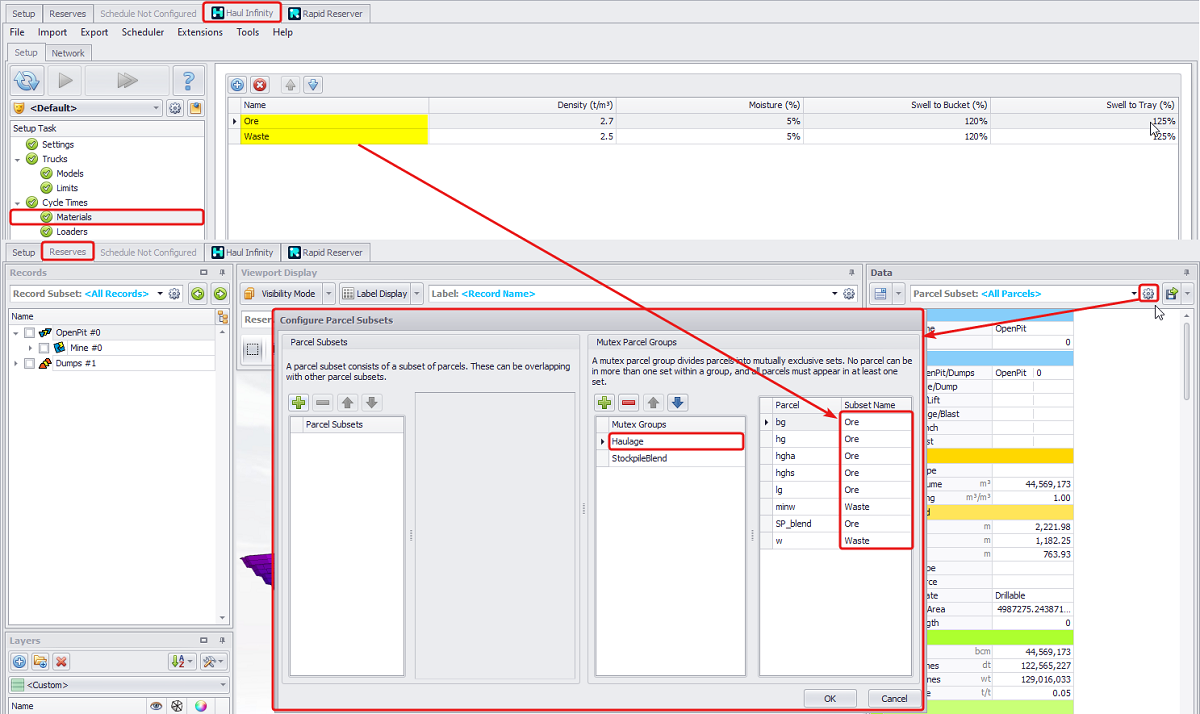1200x714 pixels.
Task: Open the layer sort order dropdown
Action: 181,661
